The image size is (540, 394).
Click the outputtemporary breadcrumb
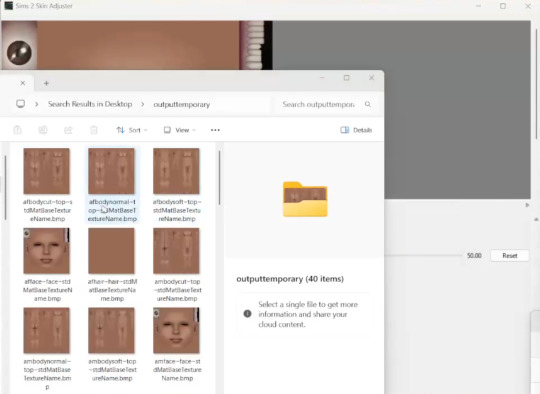(181, 104)
